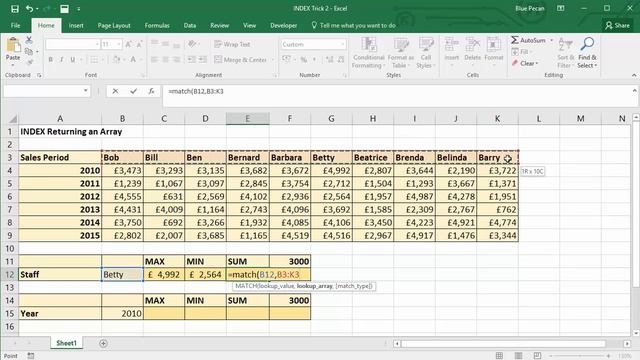Click the Format Painter brush icon
Image resolution: width=640 pixels, height=360 pixels.
29,62
